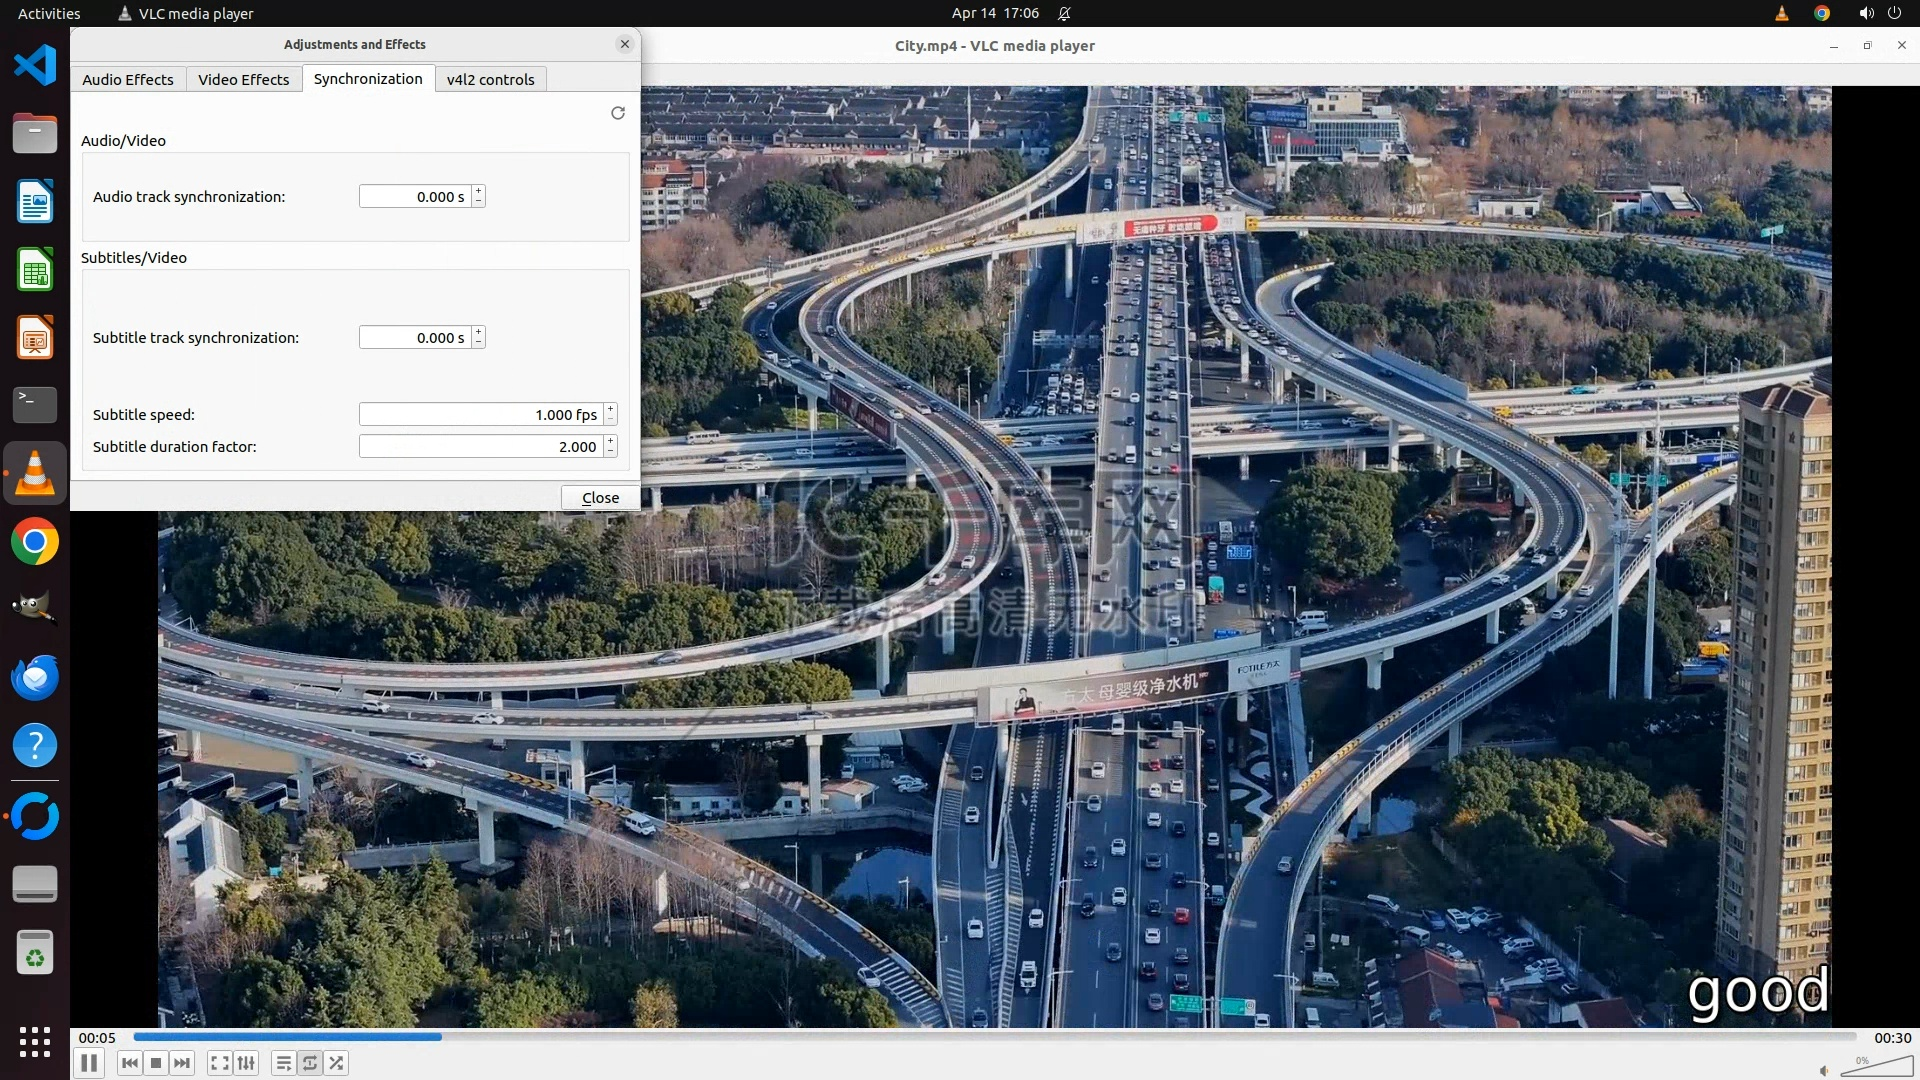Toggle the loop/repeat mode button

click(310, 1063)
